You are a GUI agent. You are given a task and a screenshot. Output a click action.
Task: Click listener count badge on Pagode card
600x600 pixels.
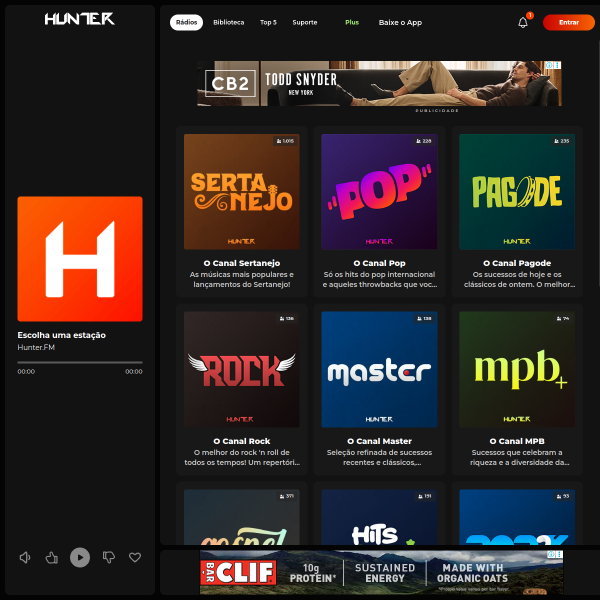pyautogui.click(x=562, y=141)
